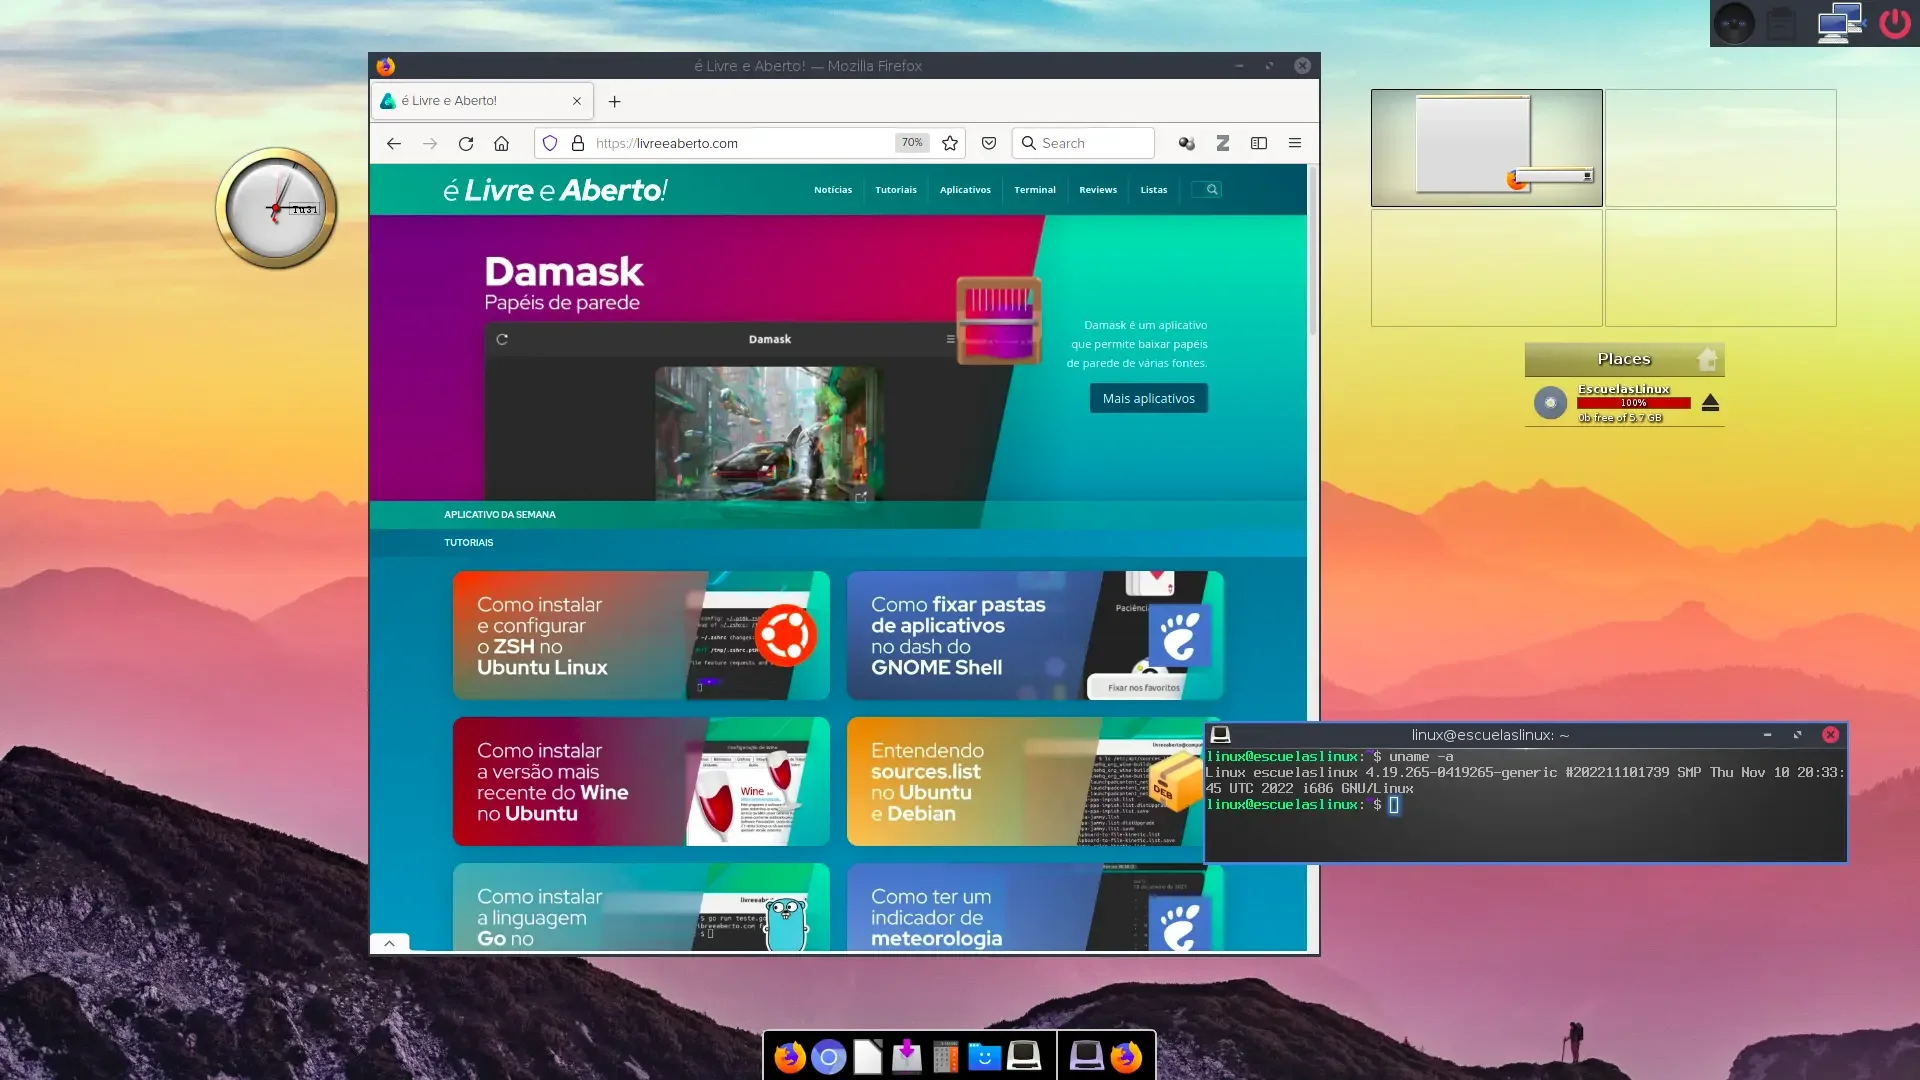
Task: Switch to the top-right workspace
Action: (x=1721, y=148)
